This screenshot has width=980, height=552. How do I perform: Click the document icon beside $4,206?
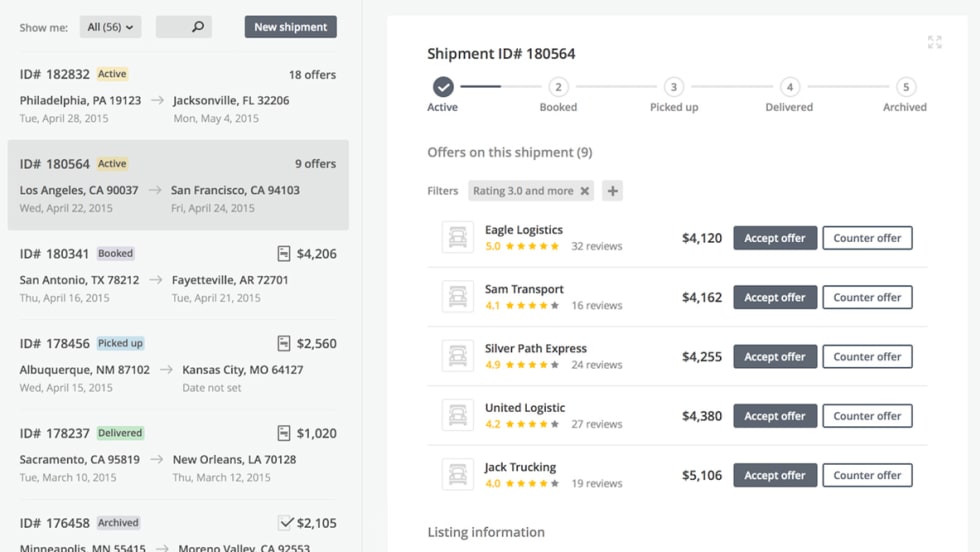pos(284,254)
